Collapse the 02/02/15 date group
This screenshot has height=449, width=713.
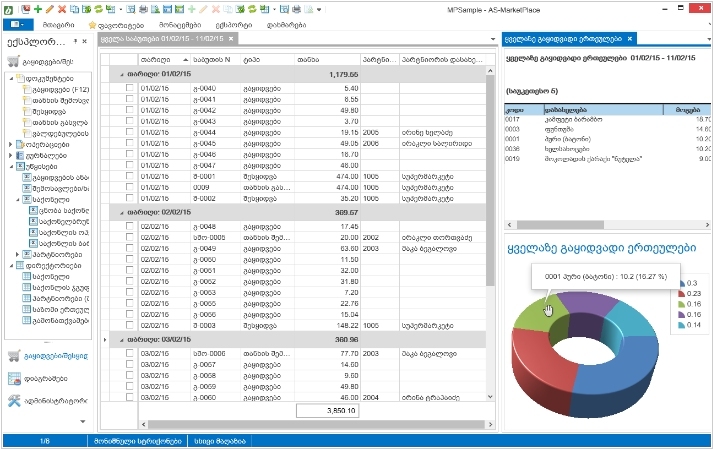click(x=122, y=213)
